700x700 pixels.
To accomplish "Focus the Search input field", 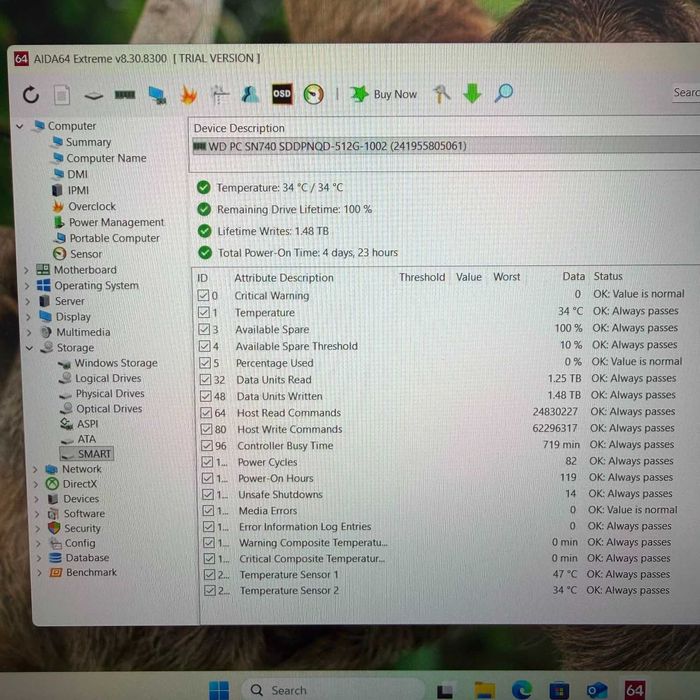I will (x=686, y=92).
